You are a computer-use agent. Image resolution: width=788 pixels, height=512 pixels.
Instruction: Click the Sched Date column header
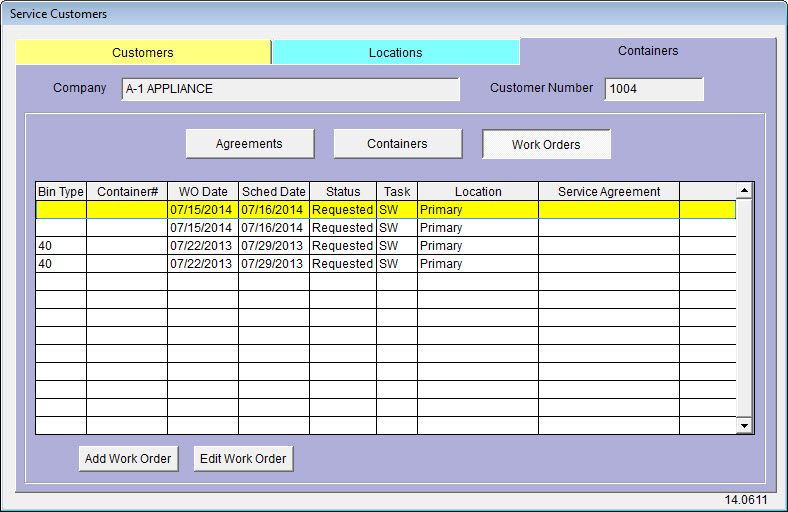(274, 191)
